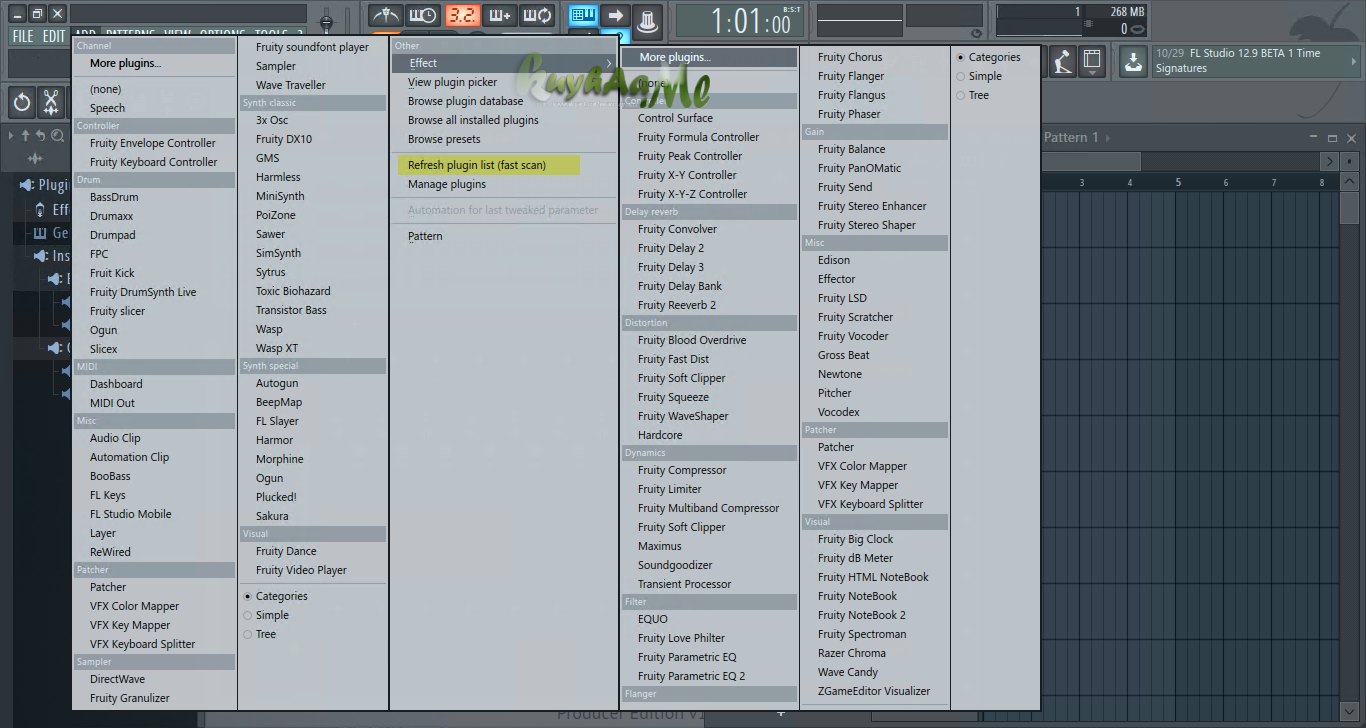Select Categories view in Effect submenu
The image size is (1366, 728).
click(x=988, y=57)
